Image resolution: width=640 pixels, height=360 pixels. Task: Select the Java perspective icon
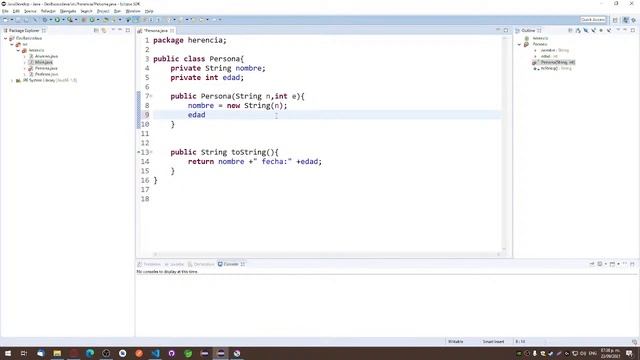tap(626, 20)
